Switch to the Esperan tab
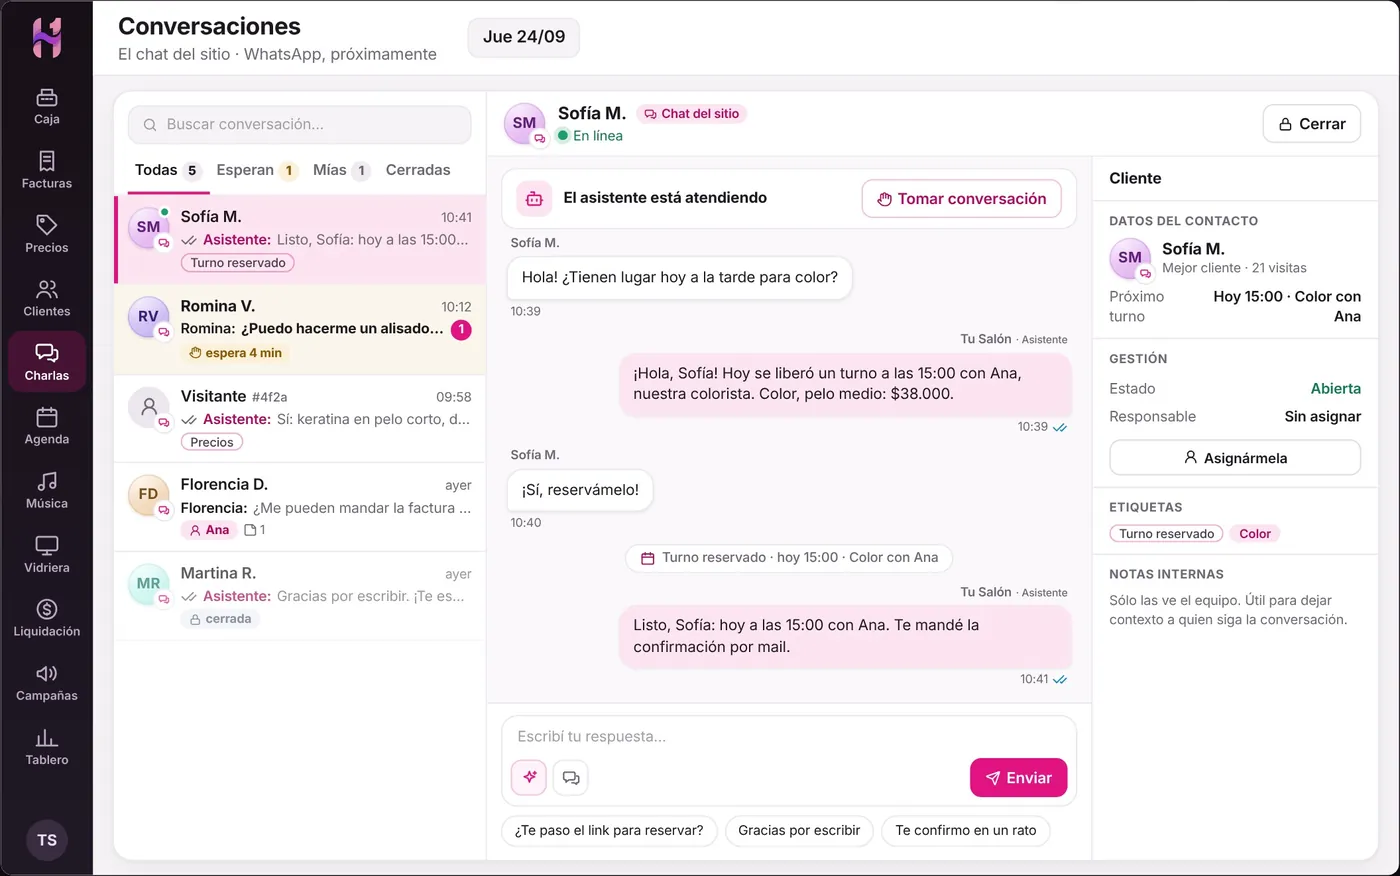Image resolution: width=1400 pixels, height=876 pixels. pos(257,170)
